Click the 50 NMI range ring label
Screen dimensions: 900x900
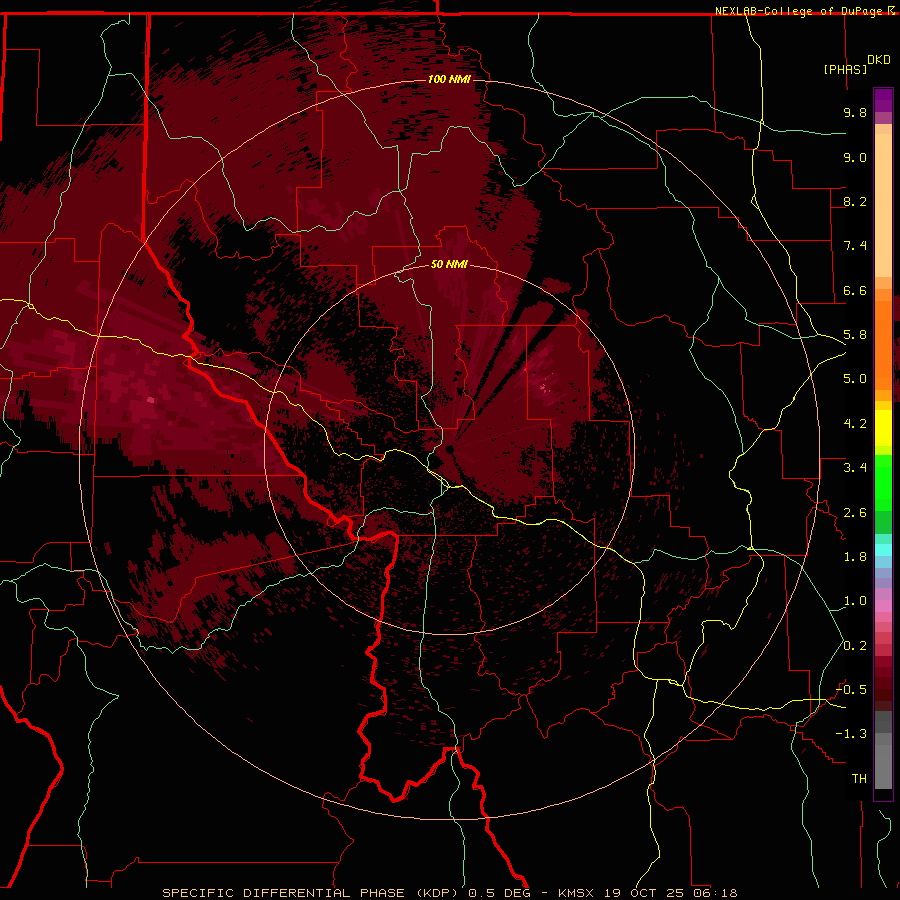pyautogui.click(x=449, y=264)
